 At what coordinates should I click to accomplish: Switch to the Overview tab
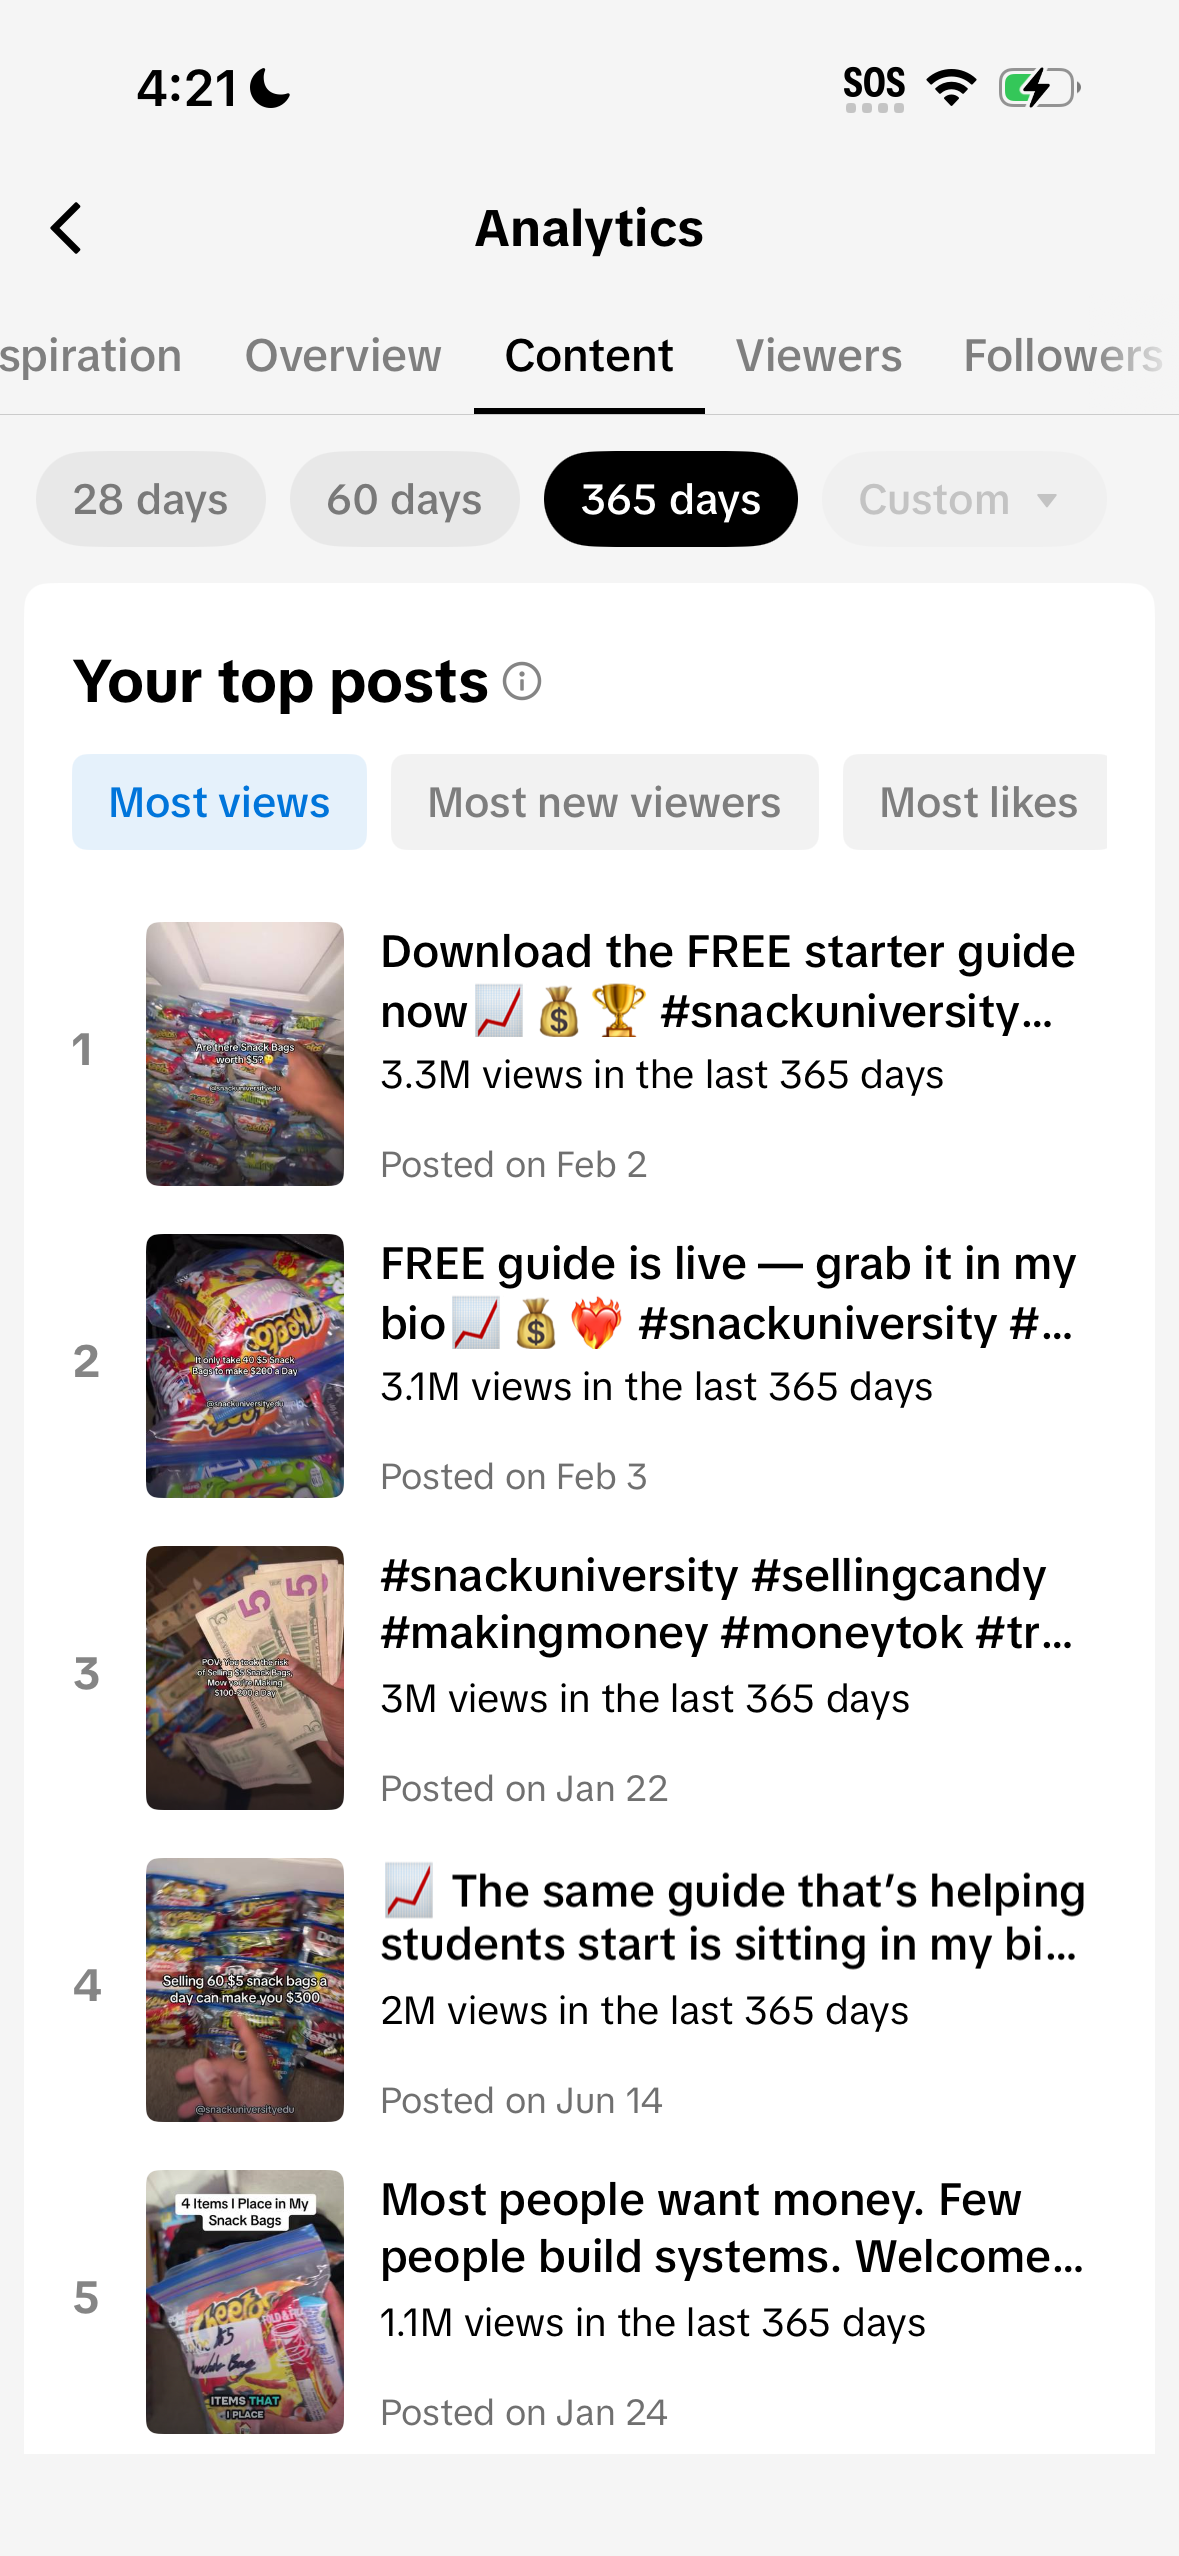click(x=343, y=356)
